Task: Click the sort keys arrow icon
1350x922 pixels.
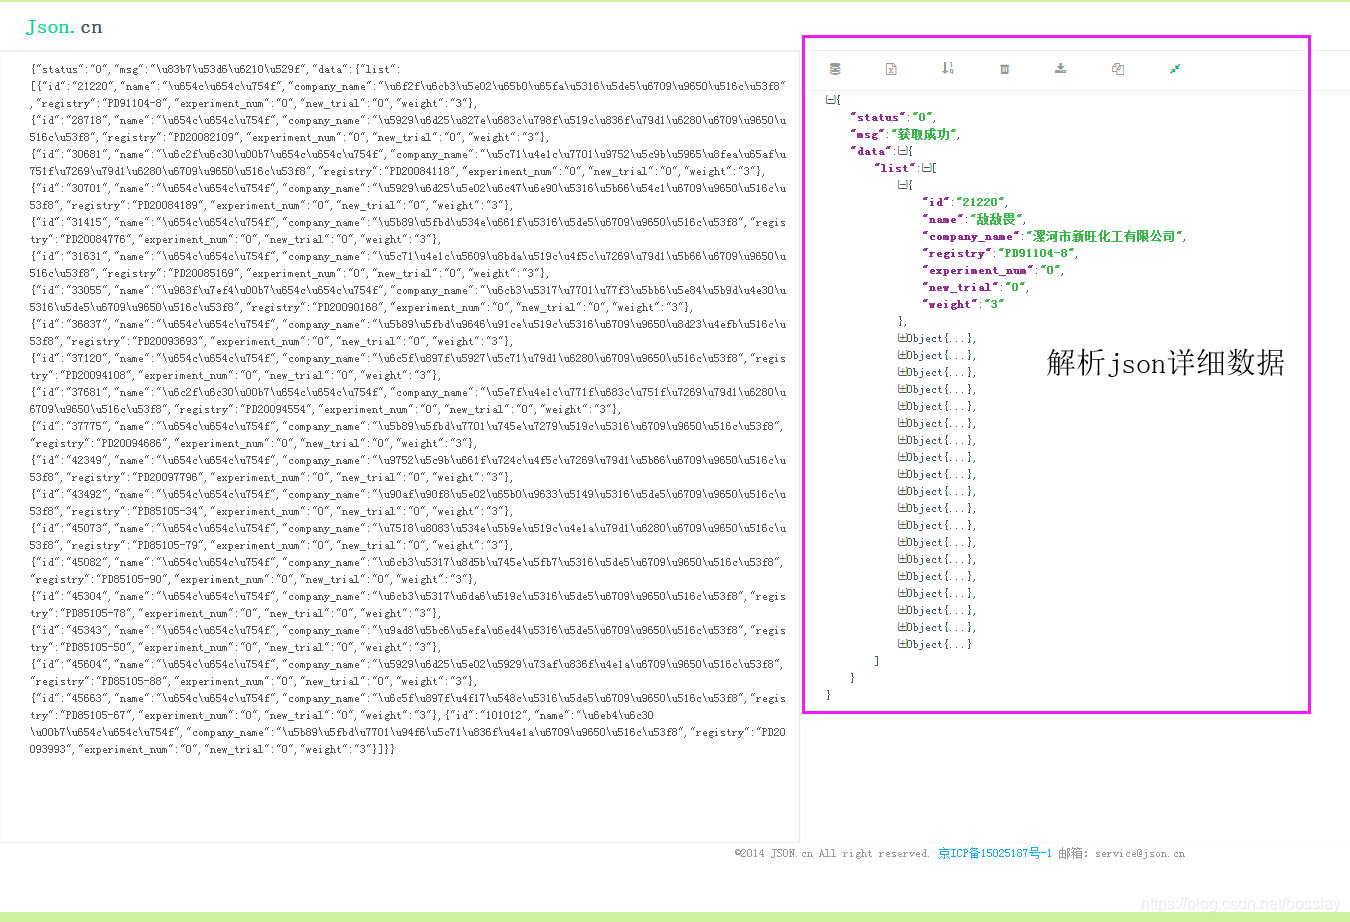Action: tap(948, 68)
